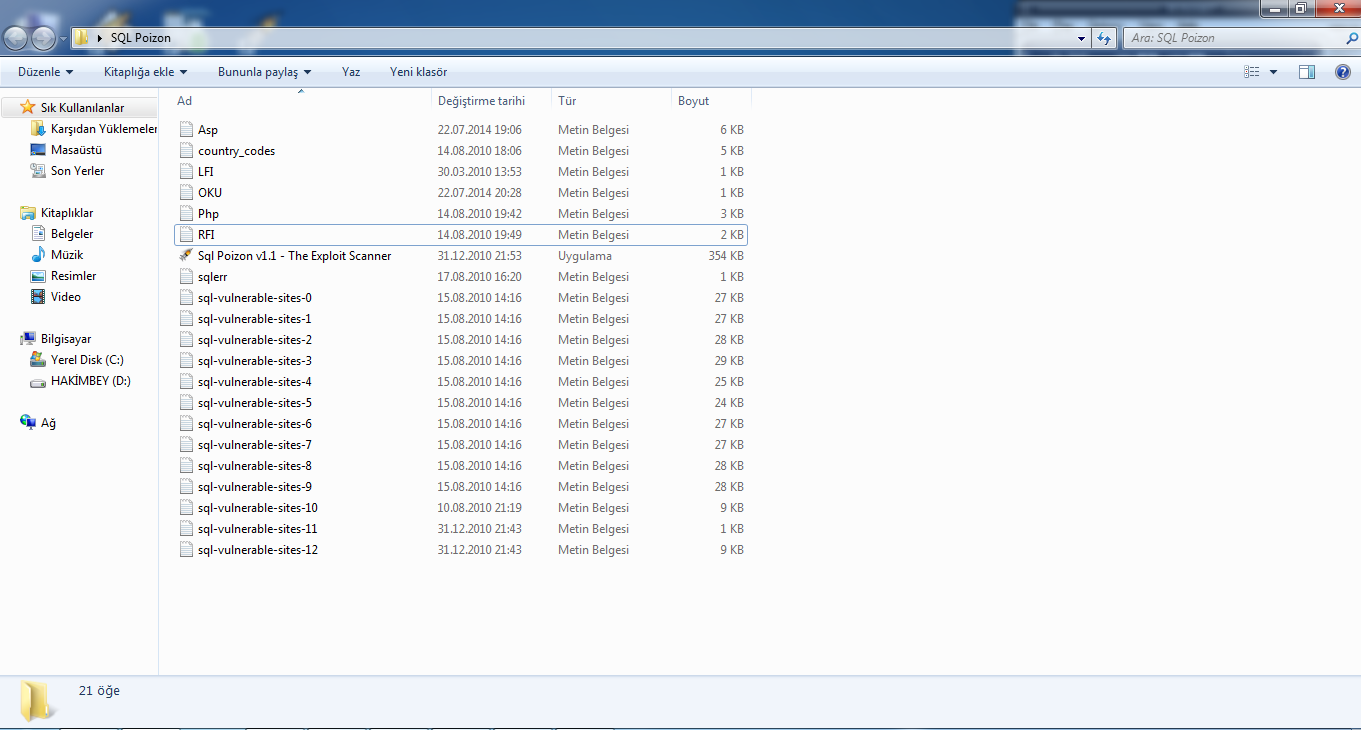Open Son Yerler in the sidebar

tap(77, 171)
